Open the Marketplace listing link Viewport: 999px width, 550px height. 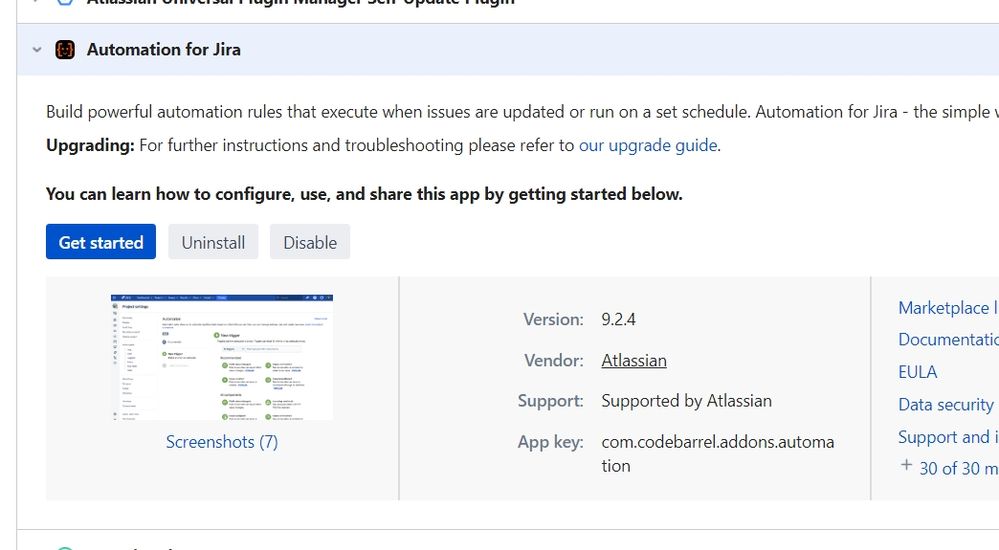coord(948,308)
